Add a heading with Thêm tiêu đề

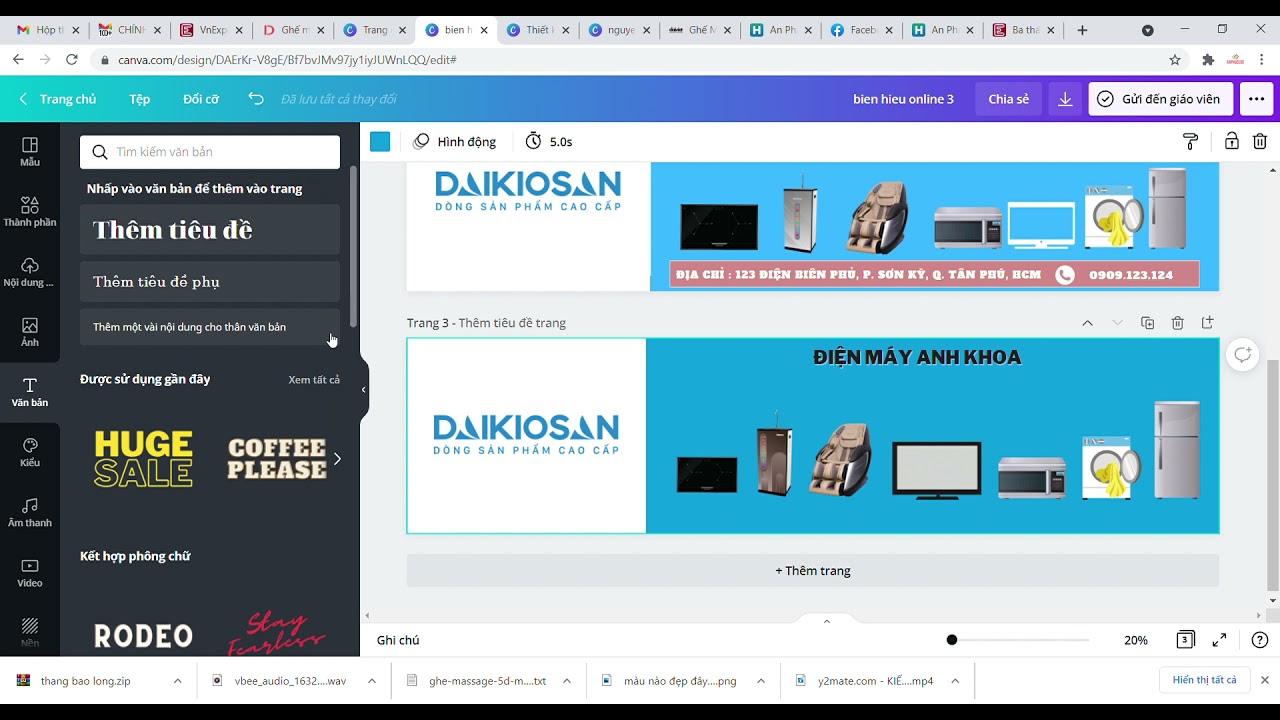[210, 230]
